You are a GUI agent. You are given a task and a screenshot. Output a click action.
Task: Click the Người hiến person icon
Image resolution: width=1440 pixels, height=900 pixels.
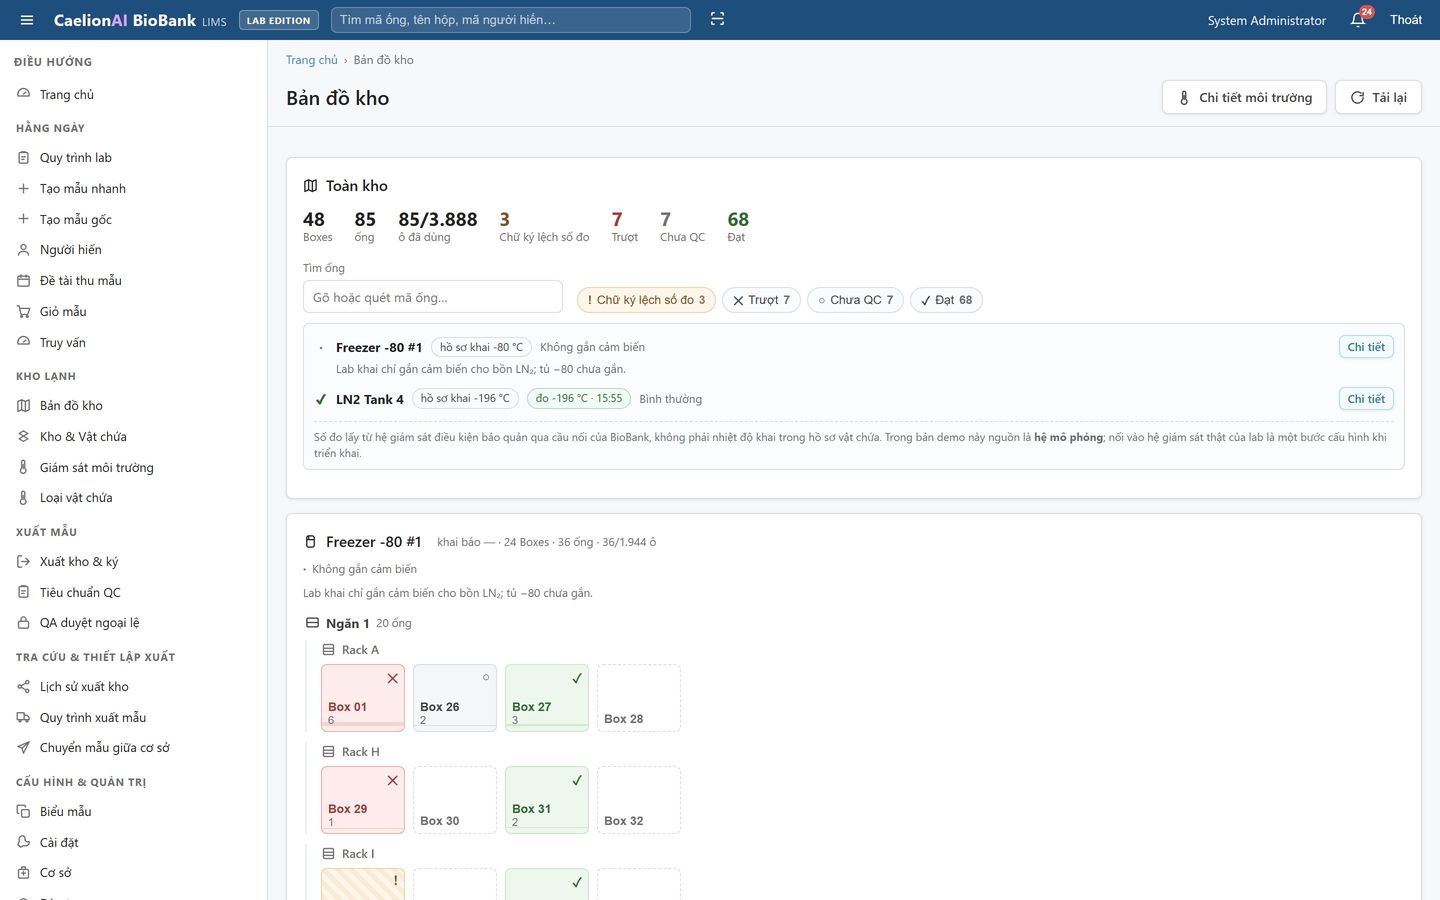[x=24, y=250]
